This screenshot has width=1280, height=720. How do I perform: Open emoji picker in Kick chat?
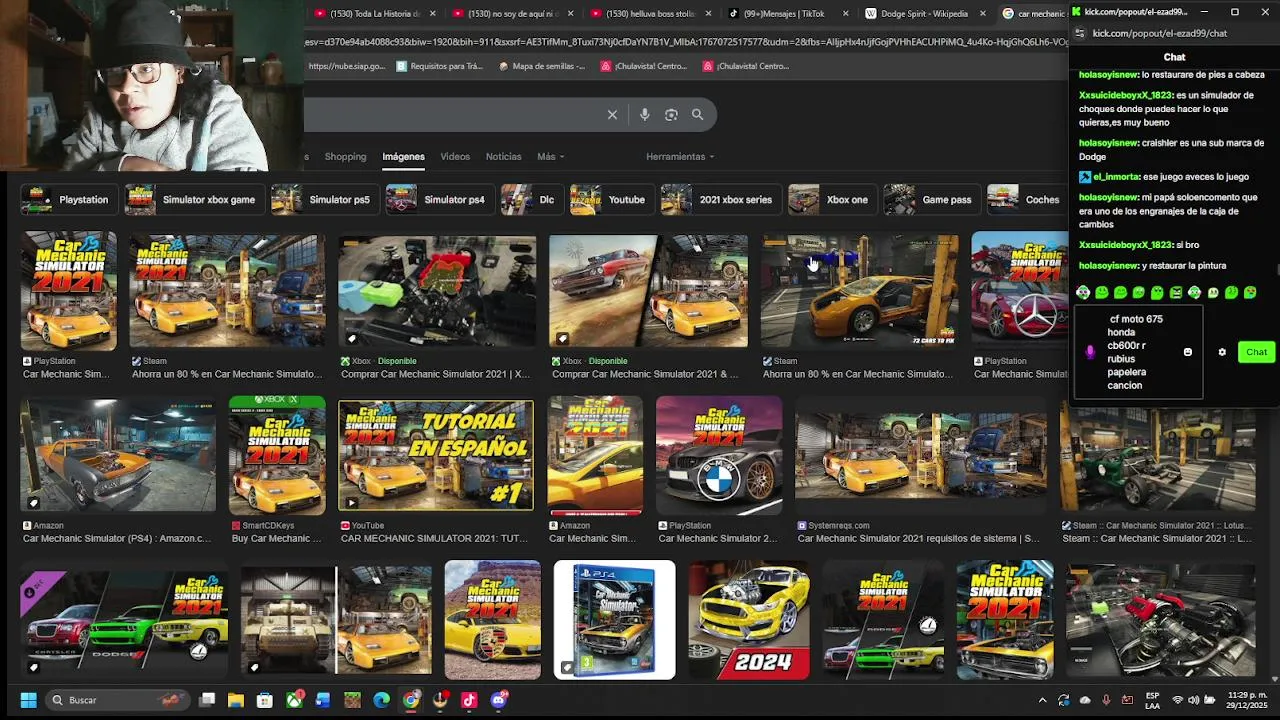click(x=1188, y=352)
